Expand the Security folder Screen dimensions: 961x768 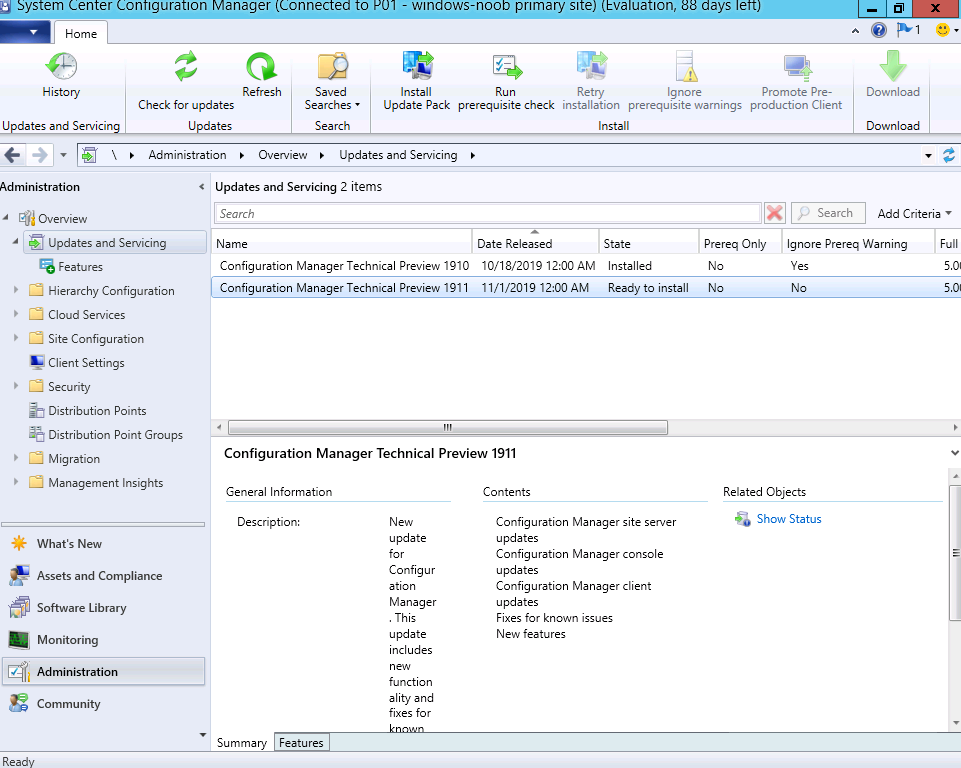pos(16,386)
